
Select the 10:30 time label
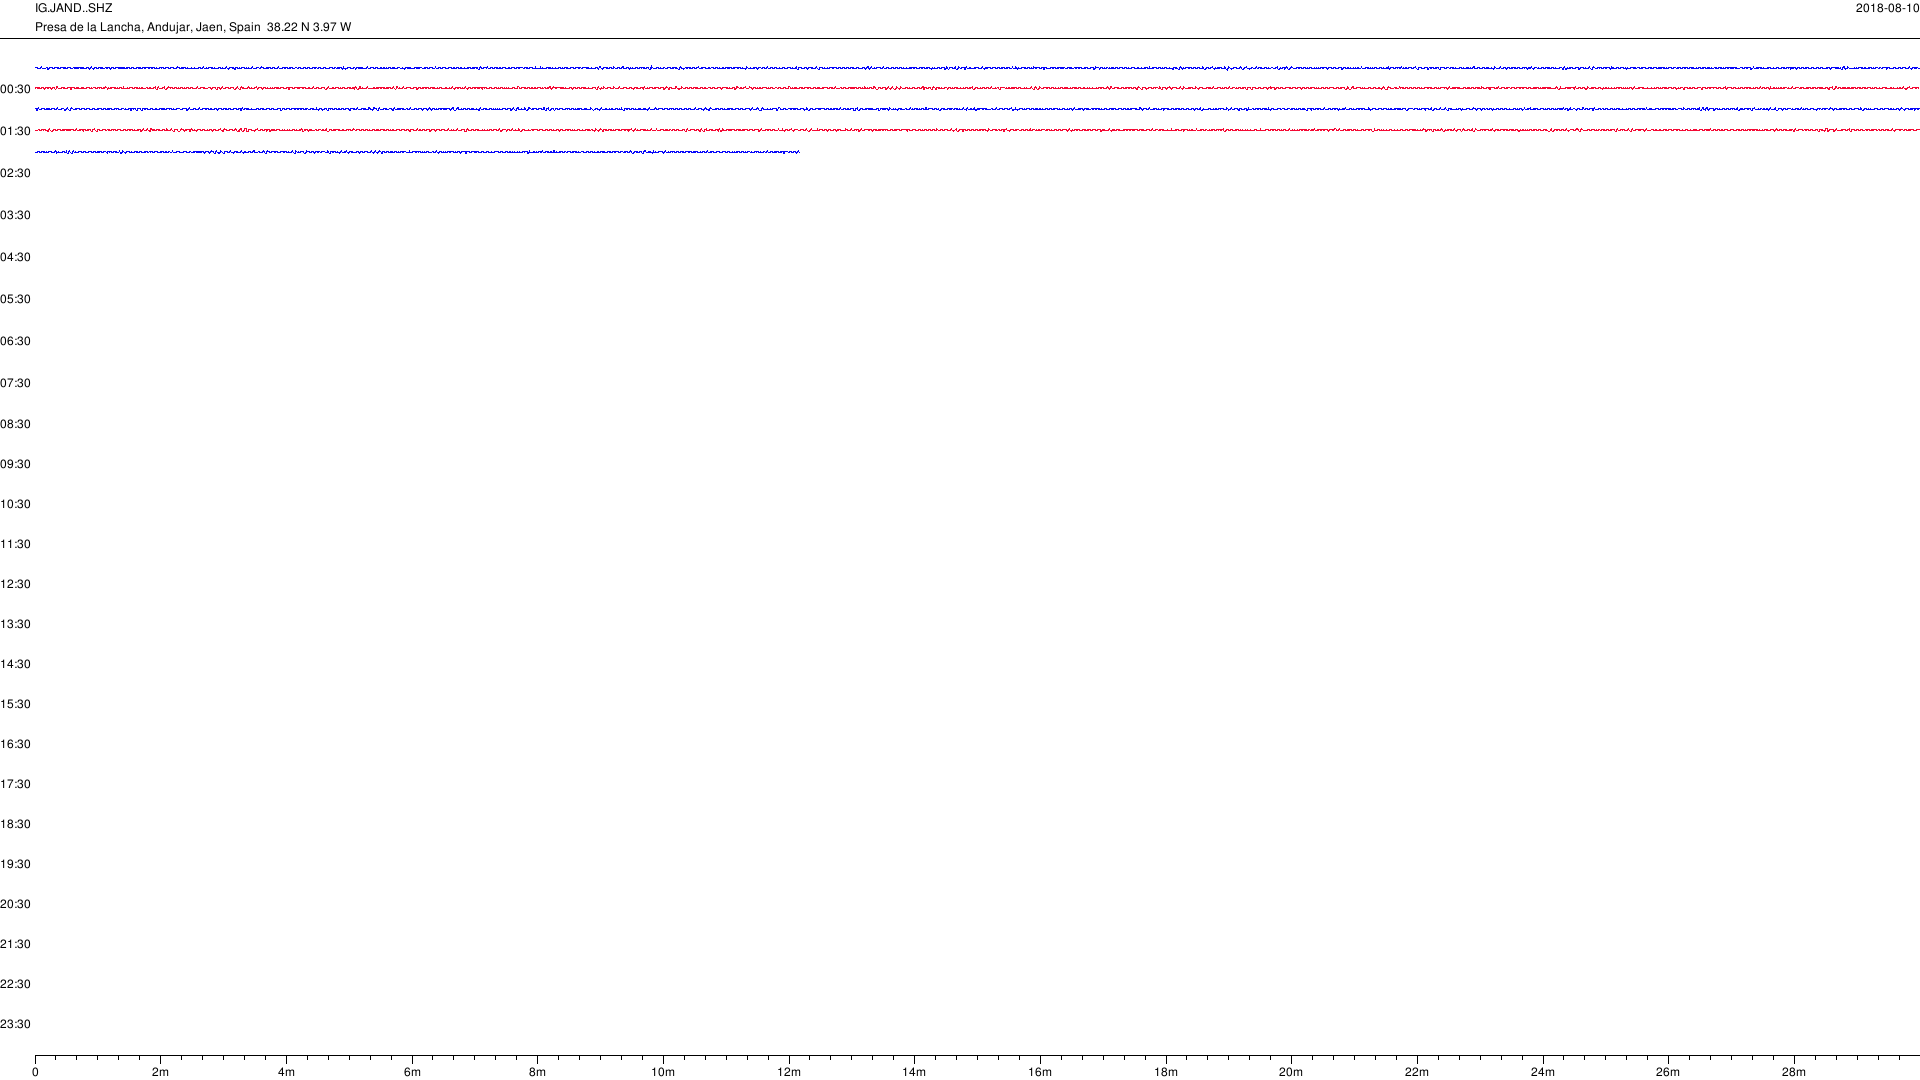(15, 504)
